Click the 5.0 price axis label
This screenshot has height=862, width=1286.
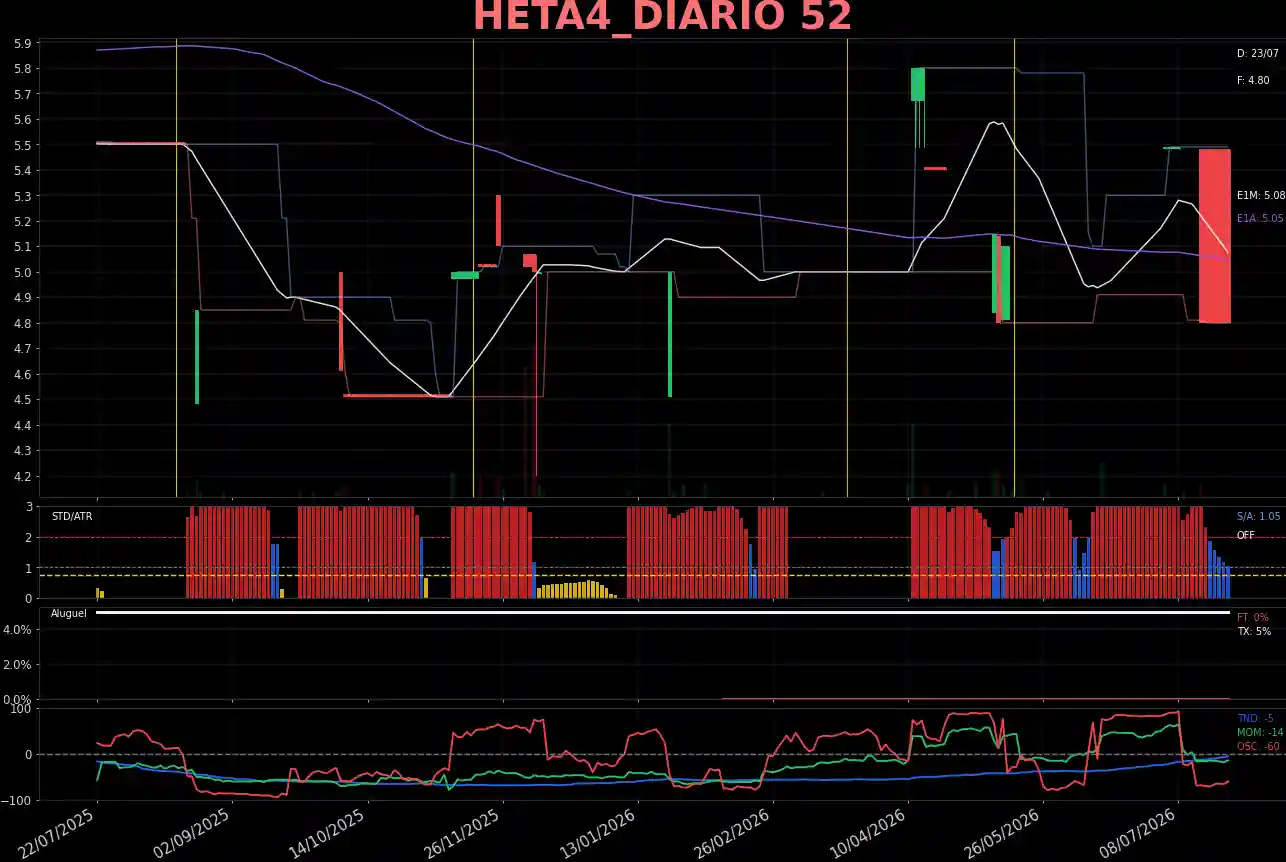tap(22, 272)
